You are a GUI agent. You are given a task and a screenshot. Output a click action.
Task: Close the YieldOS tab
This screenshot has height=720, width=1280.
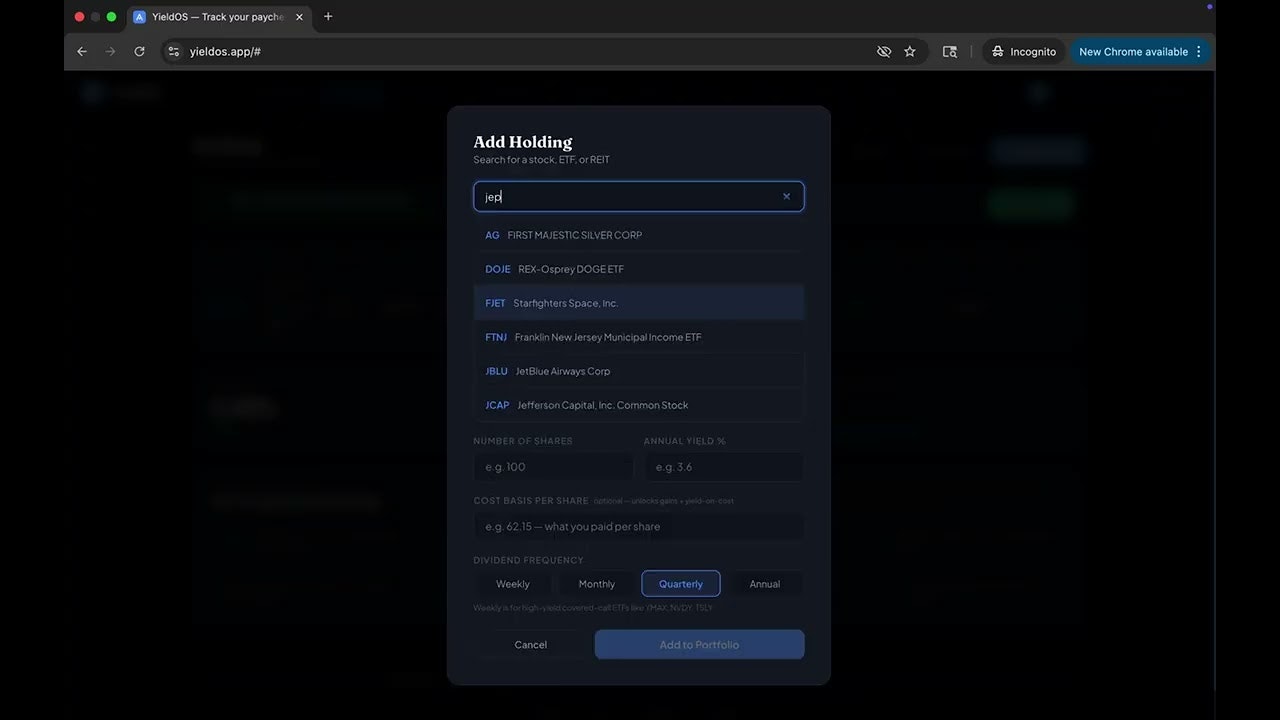299,17
